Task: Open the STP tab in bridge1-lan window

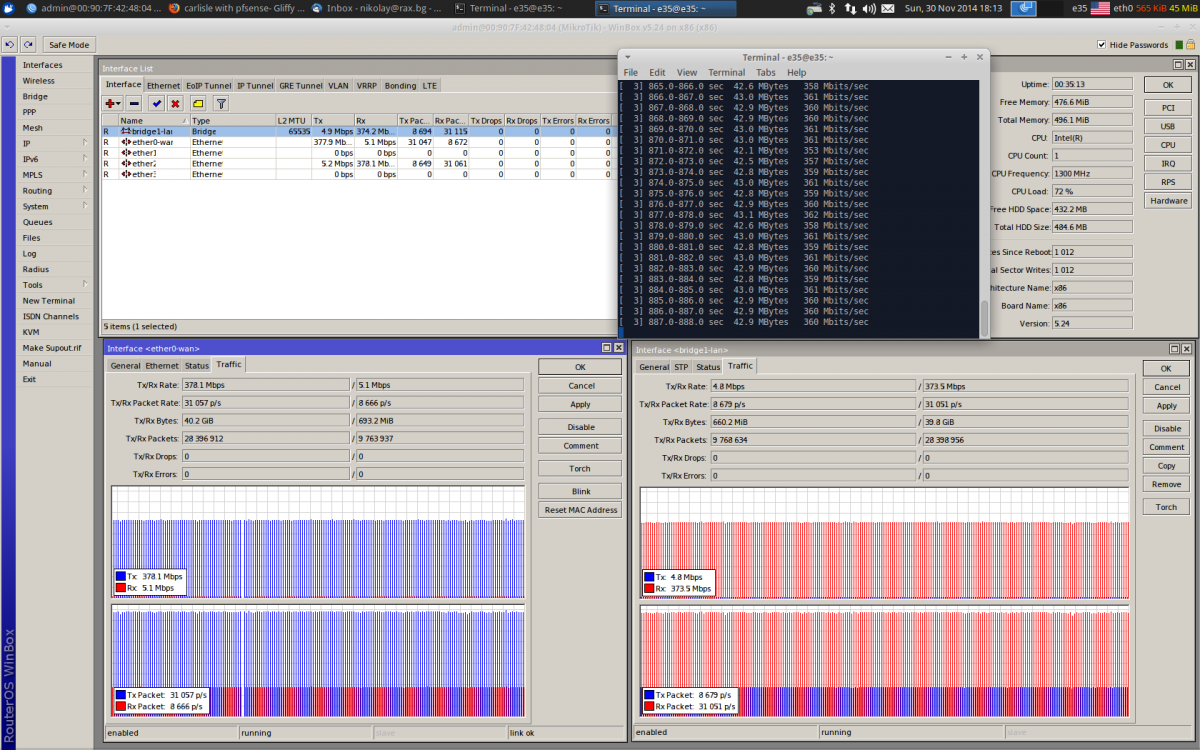Action: coord(680,367)
